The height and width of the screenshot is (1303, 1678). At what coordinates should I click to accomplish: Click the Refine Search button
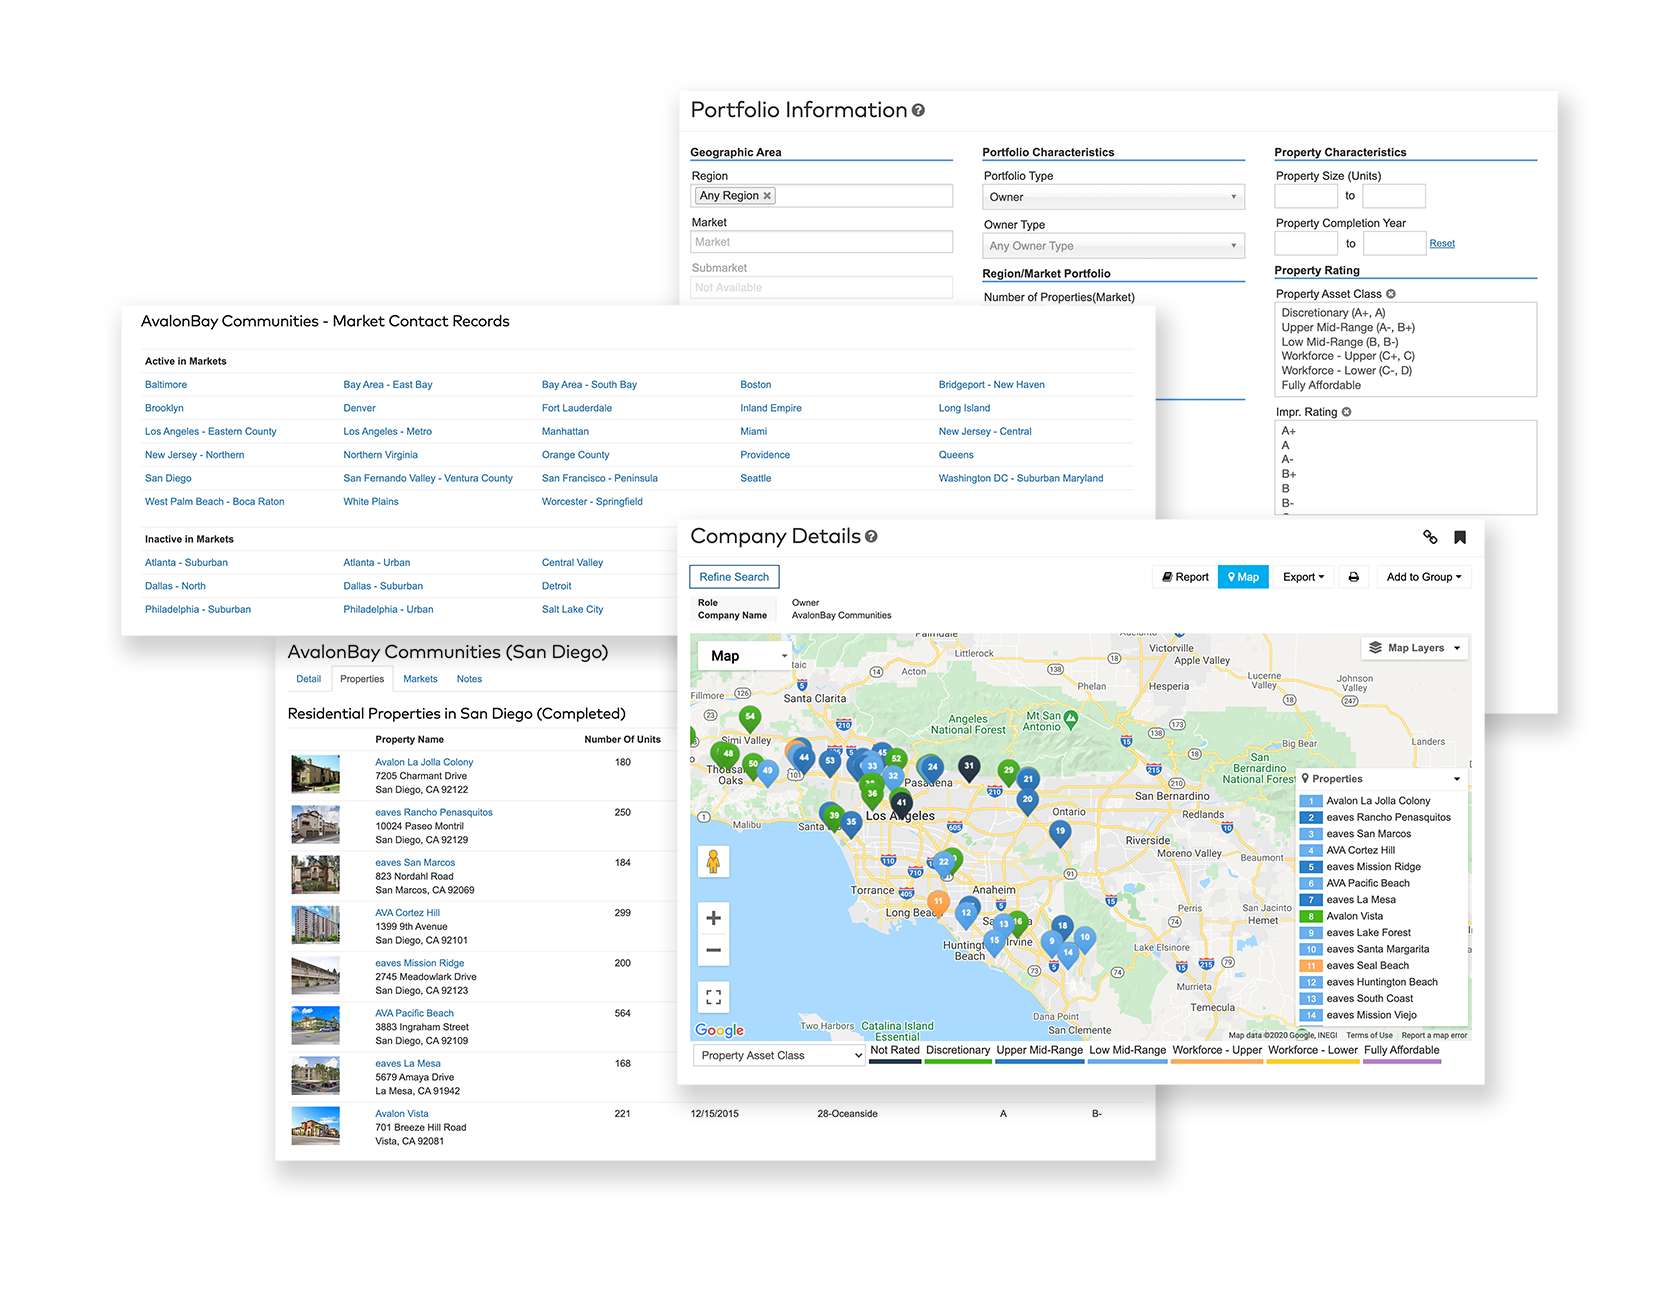click(734, 577)
